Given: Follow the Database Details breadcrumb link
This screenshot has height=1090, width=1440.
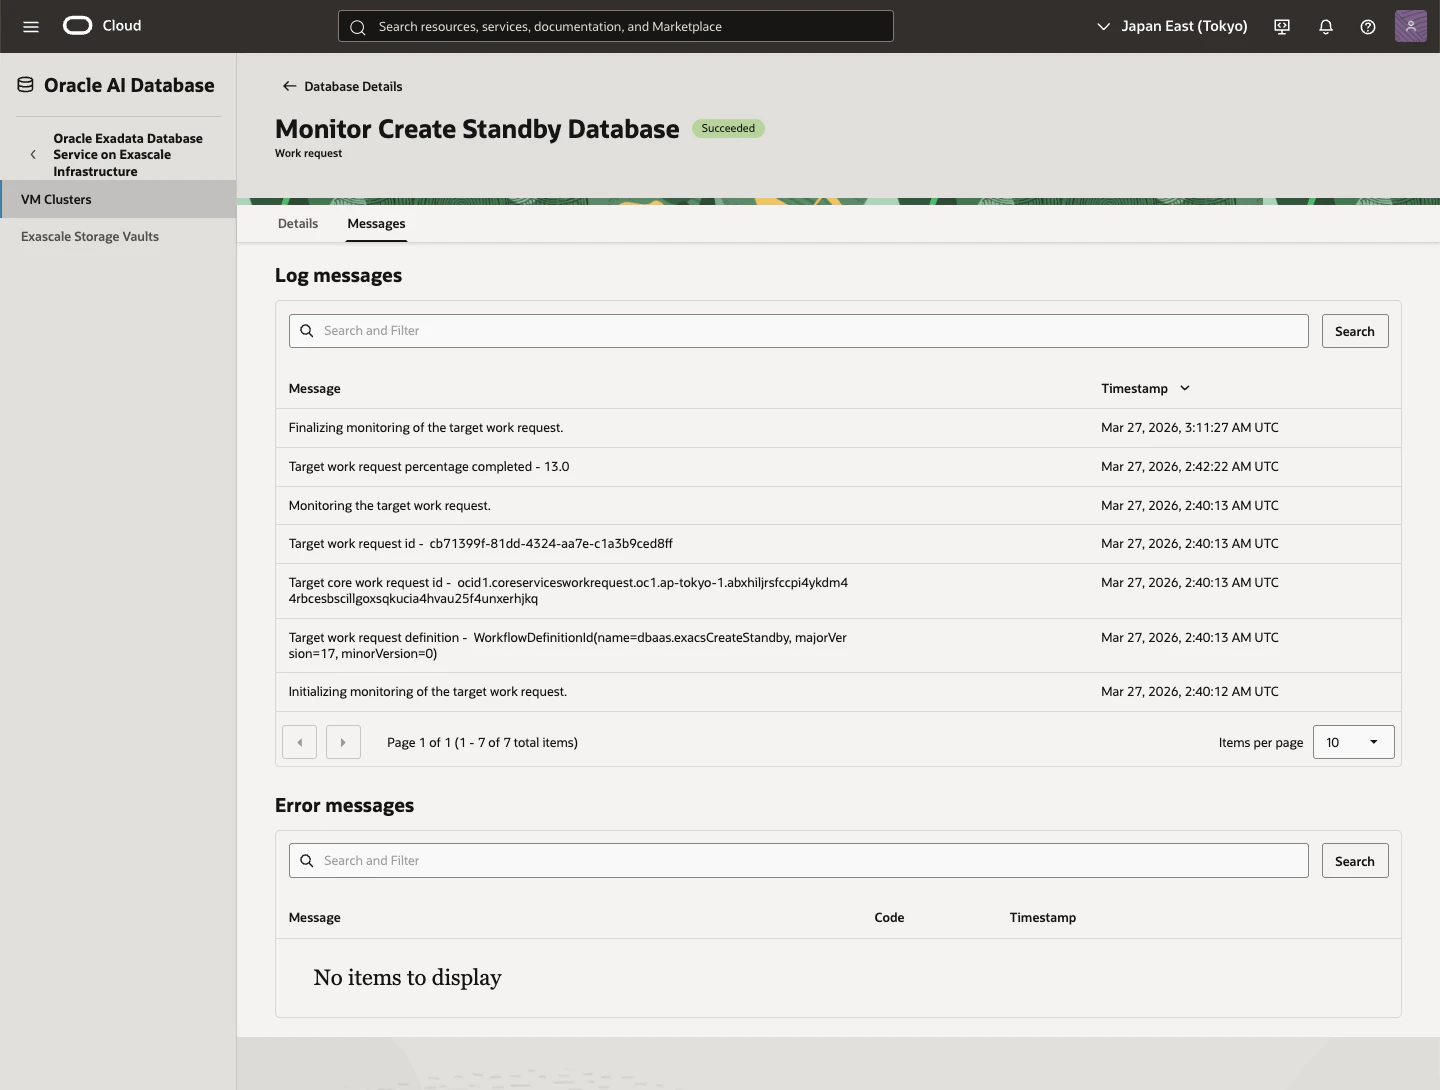Looking at the screenshot, I should pyautogui.click(x=353, y=87).
